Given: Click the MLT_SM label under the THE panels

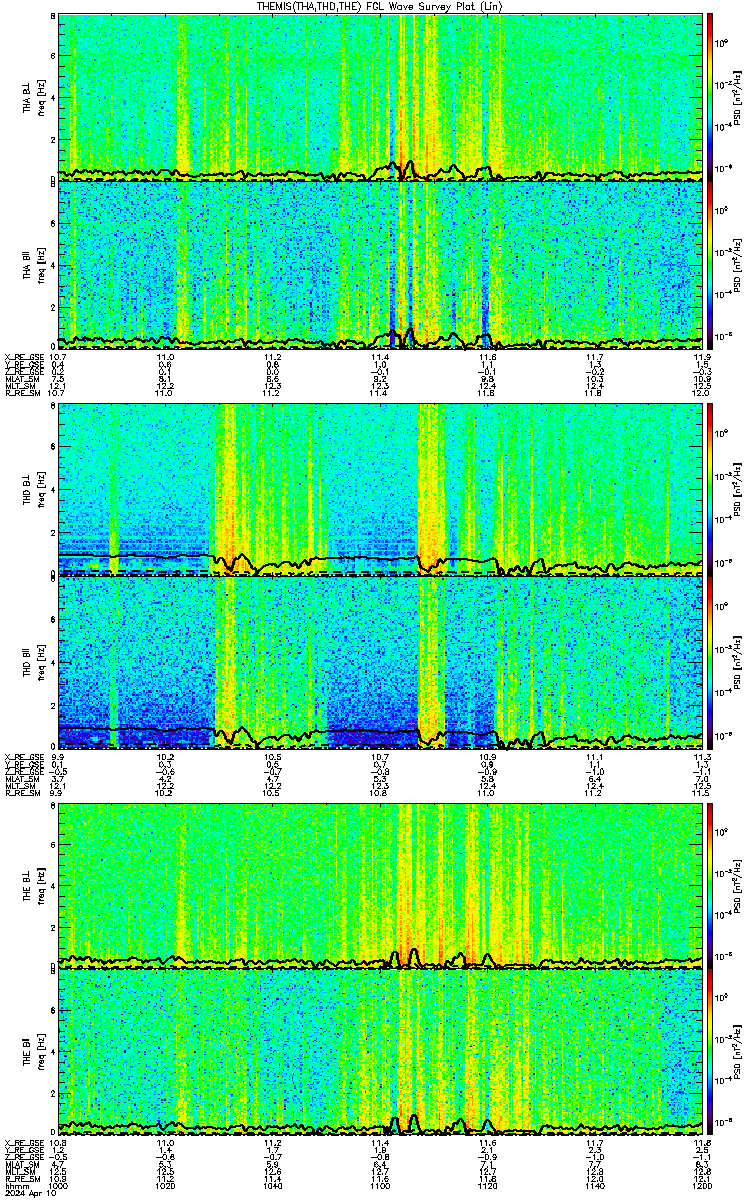Looking at the screenshot, I should (20, 1172).
